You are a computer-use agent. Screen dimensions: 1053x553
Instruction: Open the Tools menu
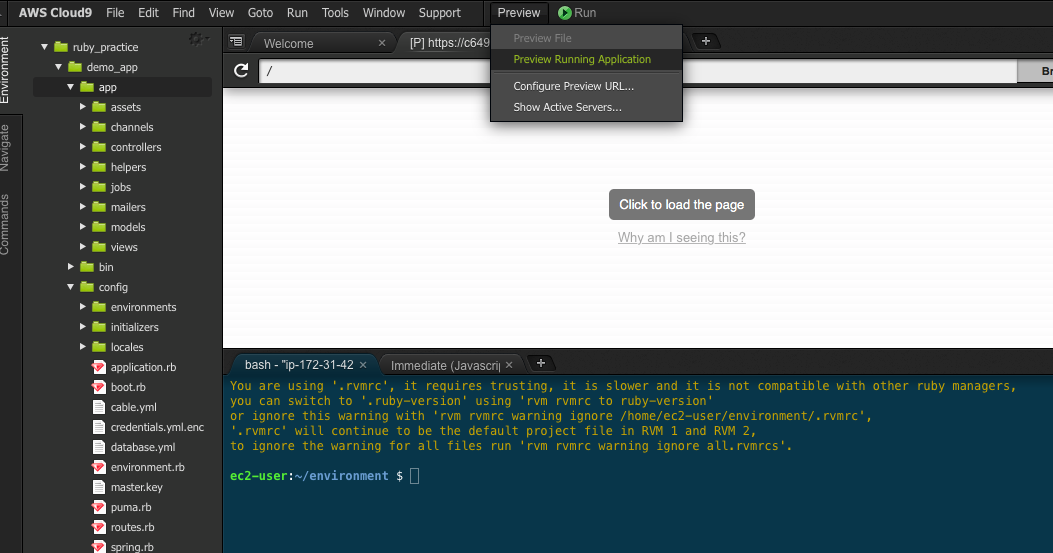335,13
